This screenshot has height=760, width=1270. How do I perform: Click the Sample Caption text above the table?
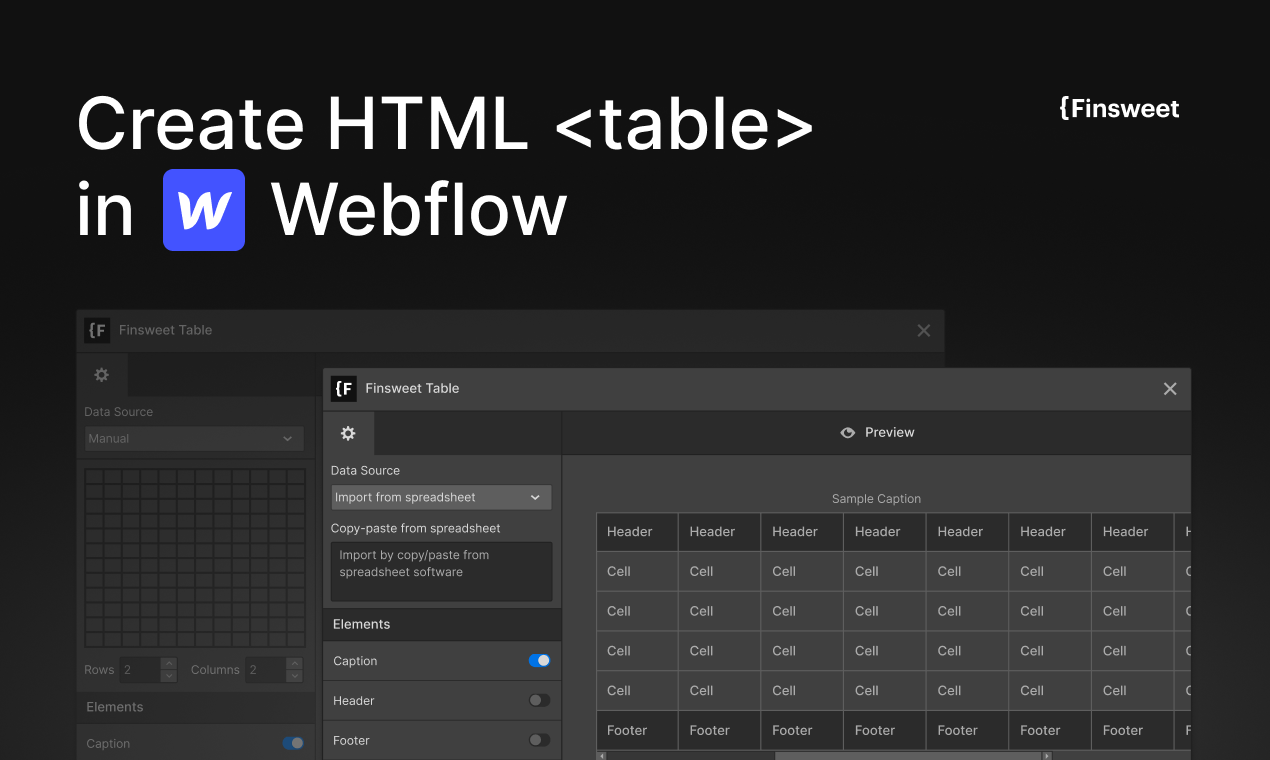876,499
